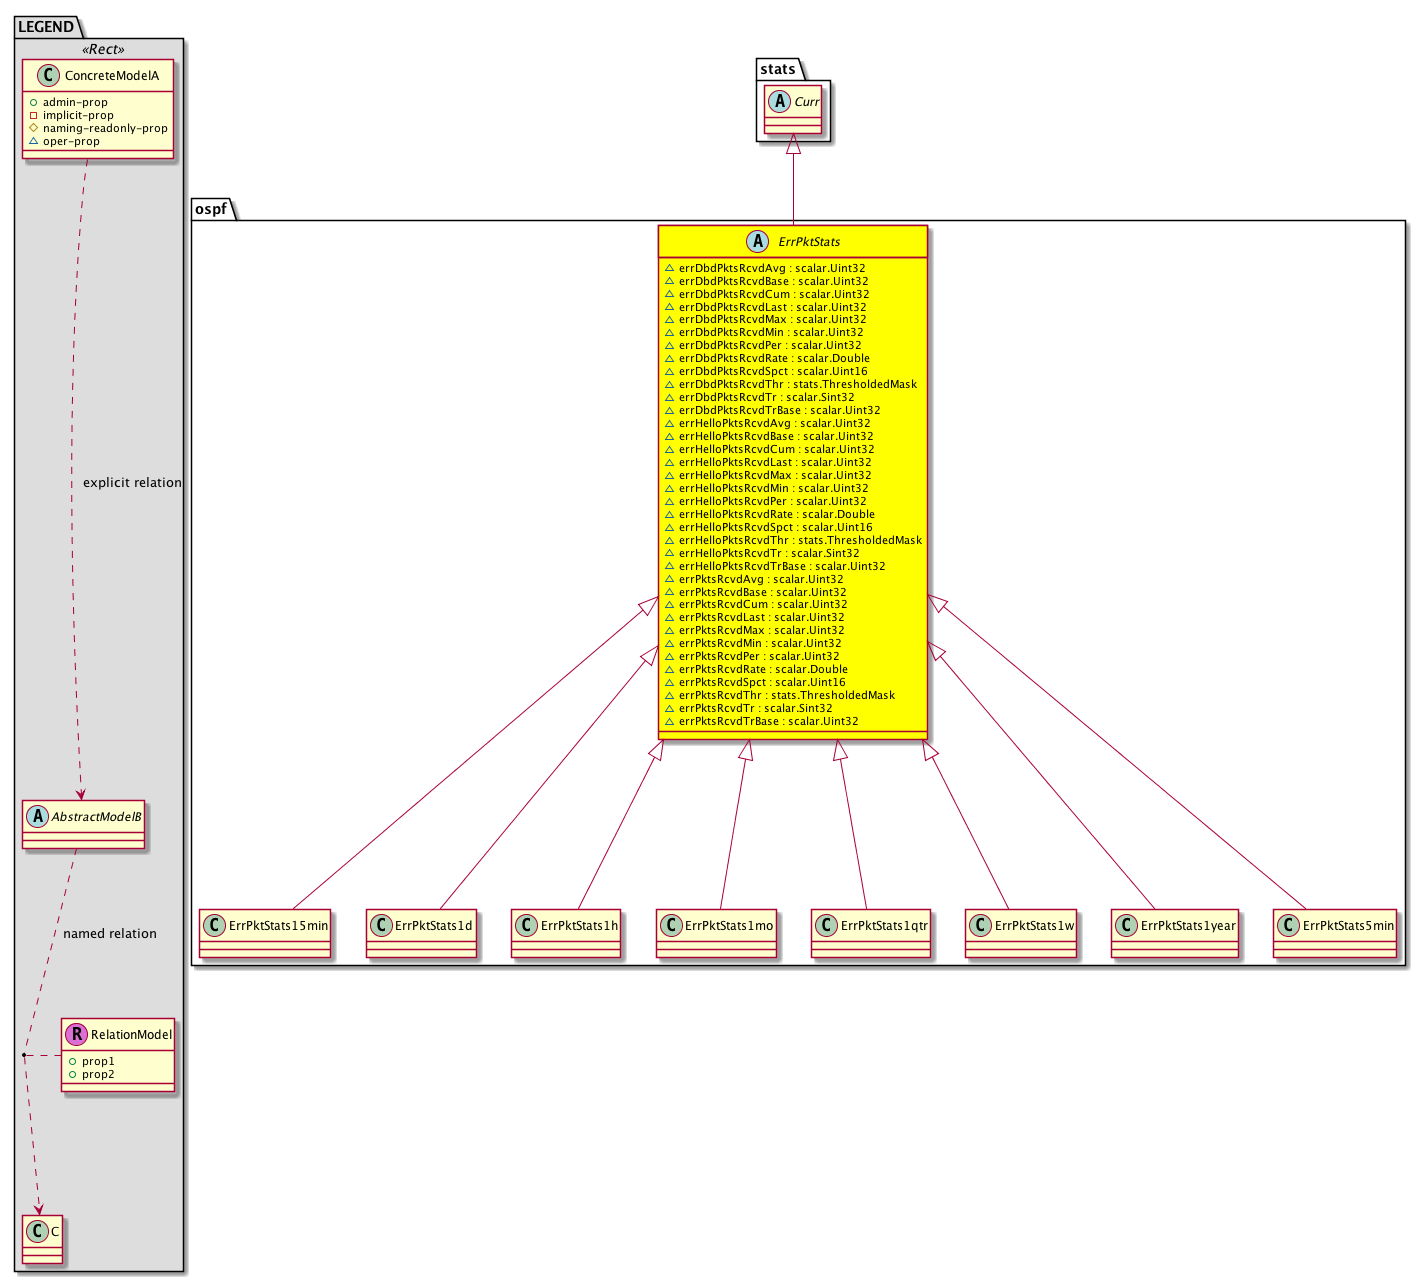Click the errHelloPktsRcvdRate property row

(776, 514)
